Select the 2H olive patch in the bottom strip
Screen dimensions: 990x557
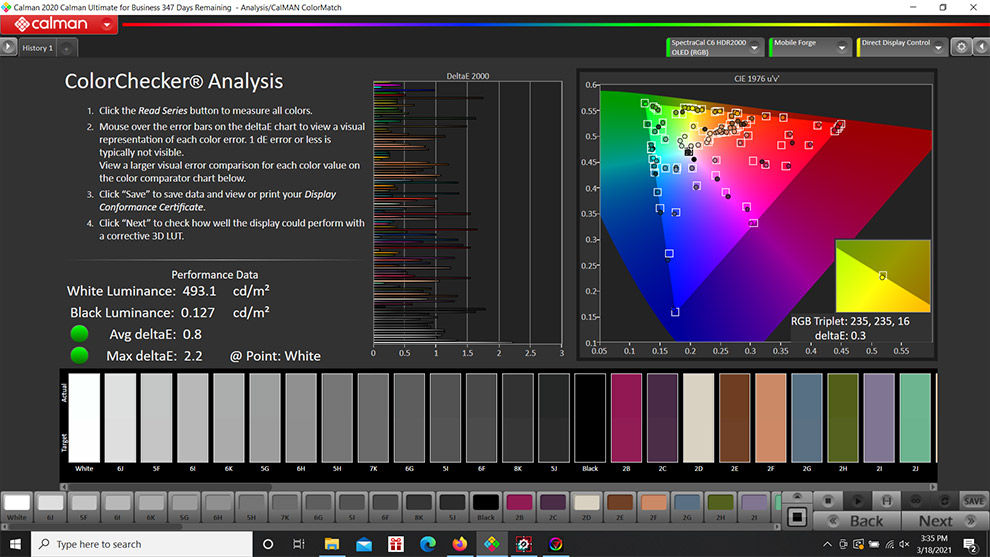pyautogui.click(x=720, y=506)
